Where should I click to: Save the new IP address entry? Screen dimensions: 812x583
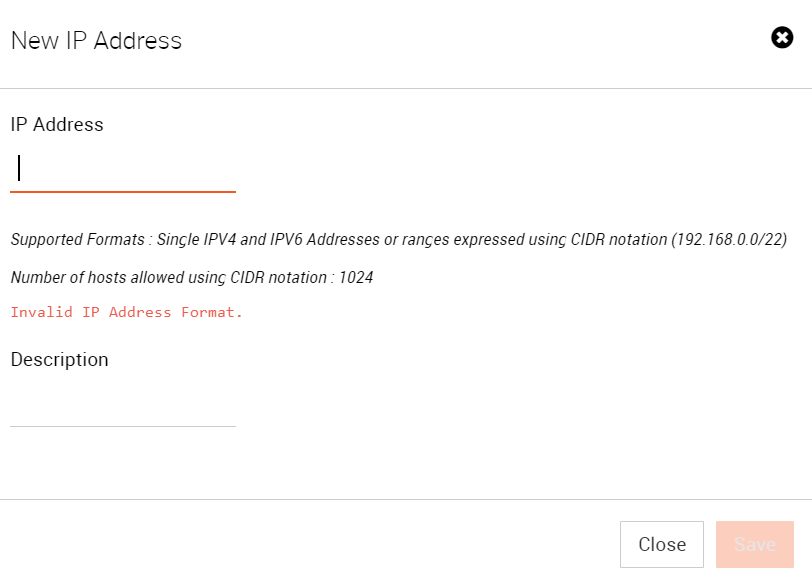pyautogui.click(x=755, y=544)
